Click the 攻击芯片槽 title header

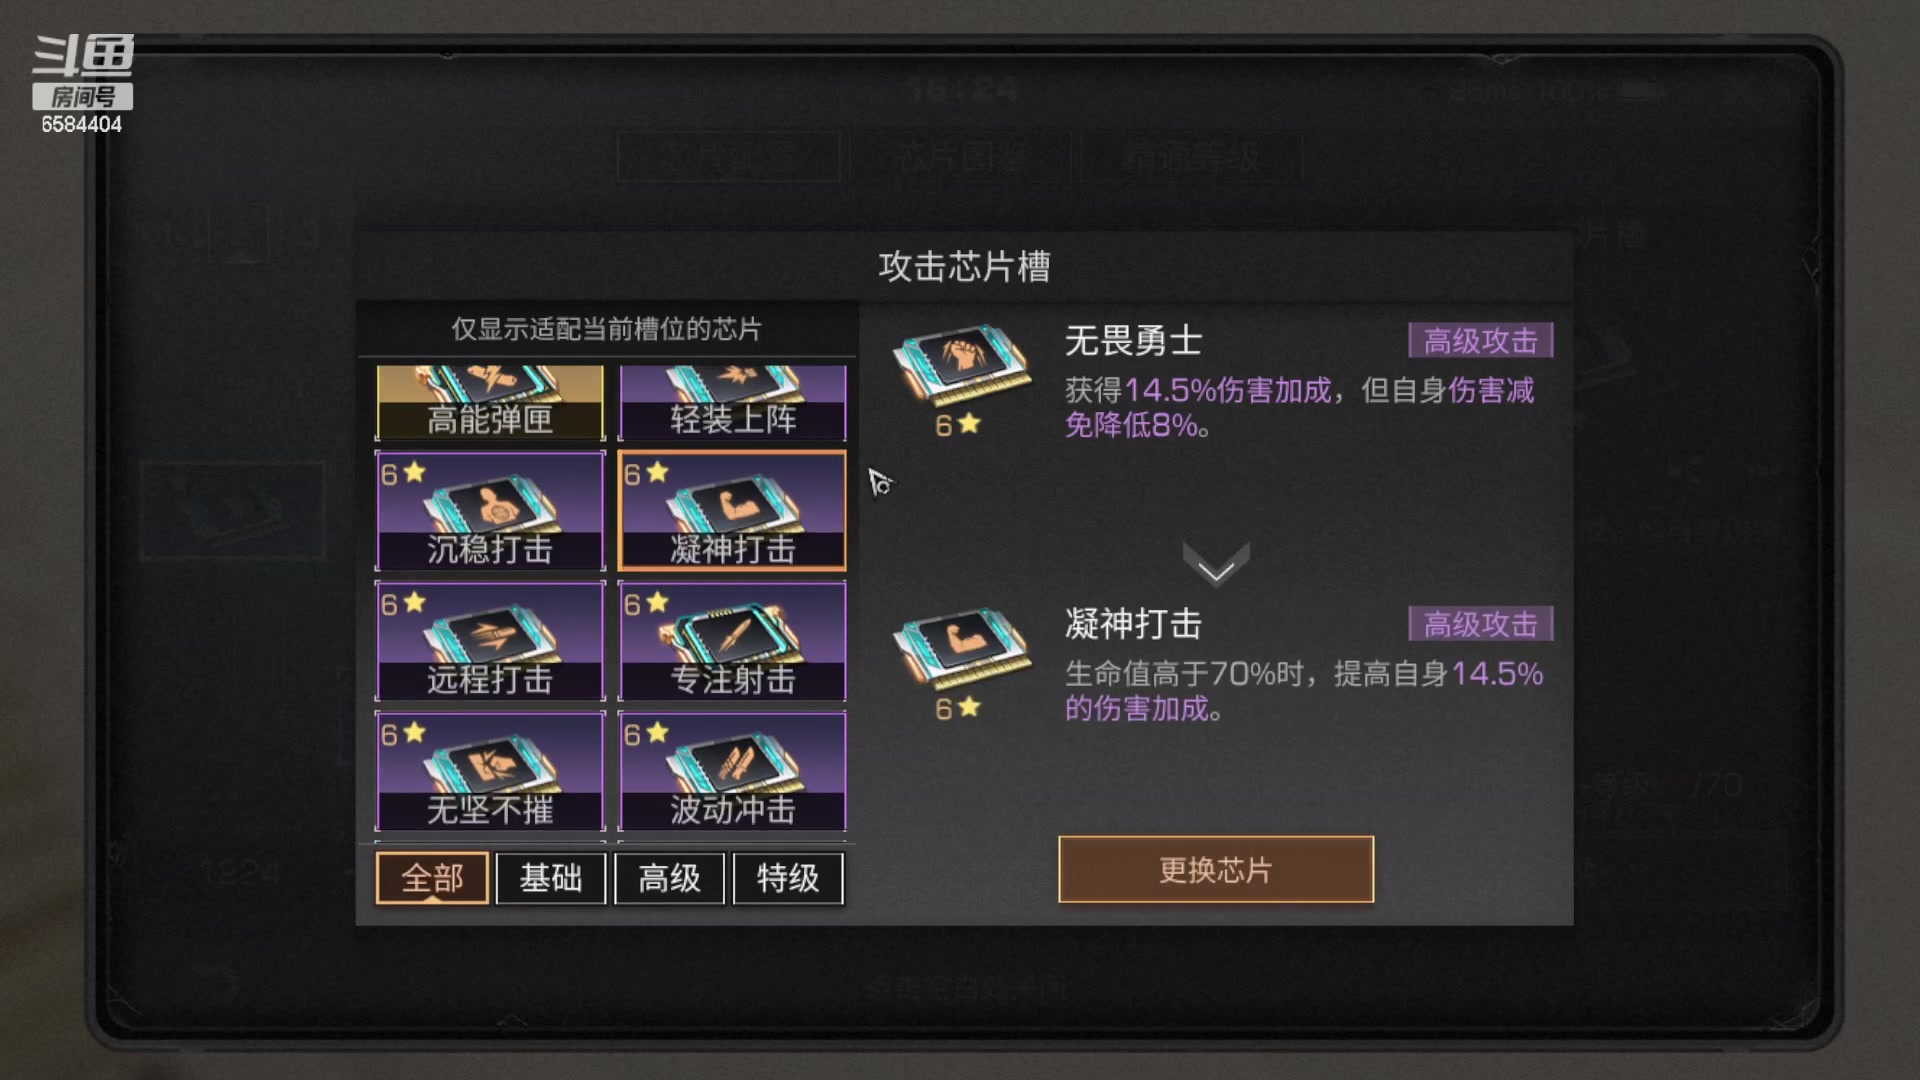point(964,267)
